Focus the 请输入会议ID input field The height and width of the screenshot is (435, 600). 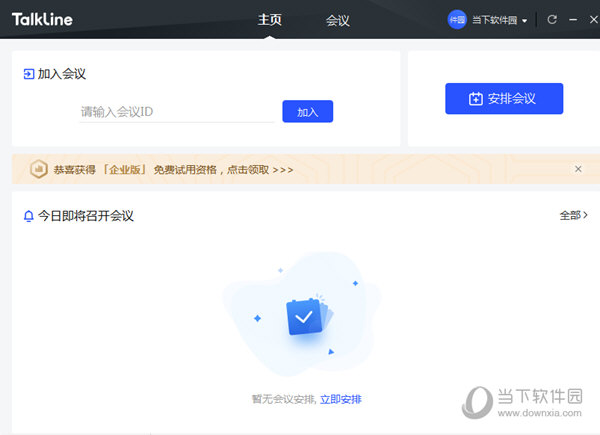pos(177,112)
